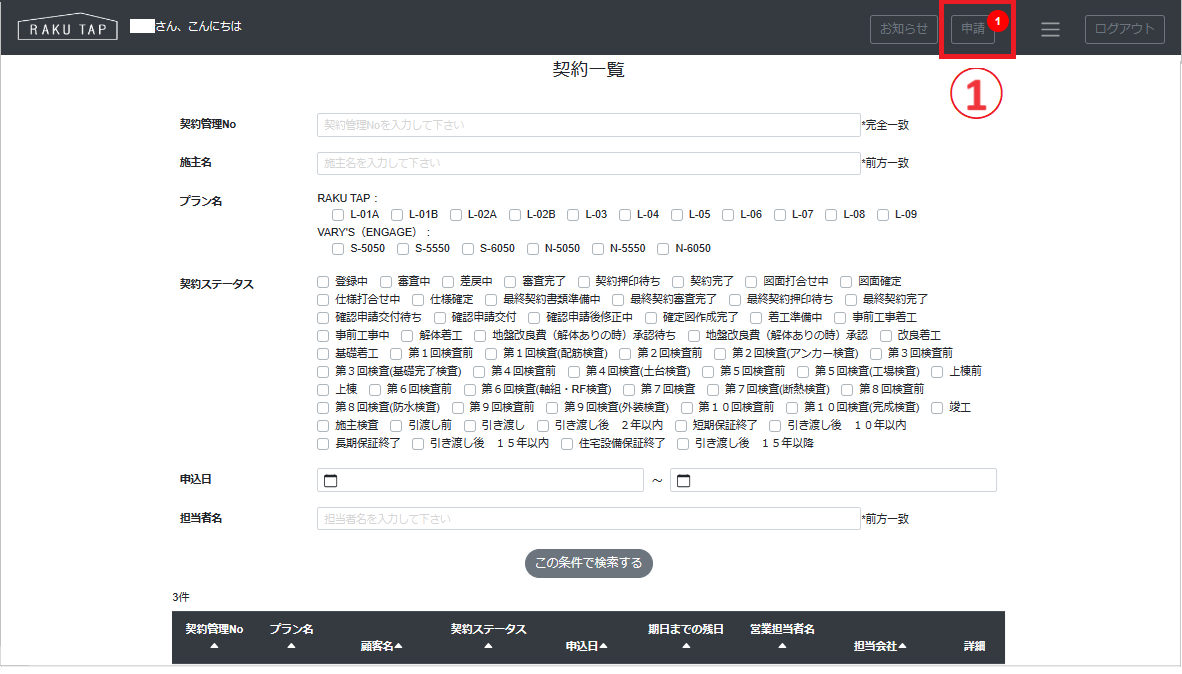
Task: Click the RAKU TAP logo
Action: [x=68, y=27]
